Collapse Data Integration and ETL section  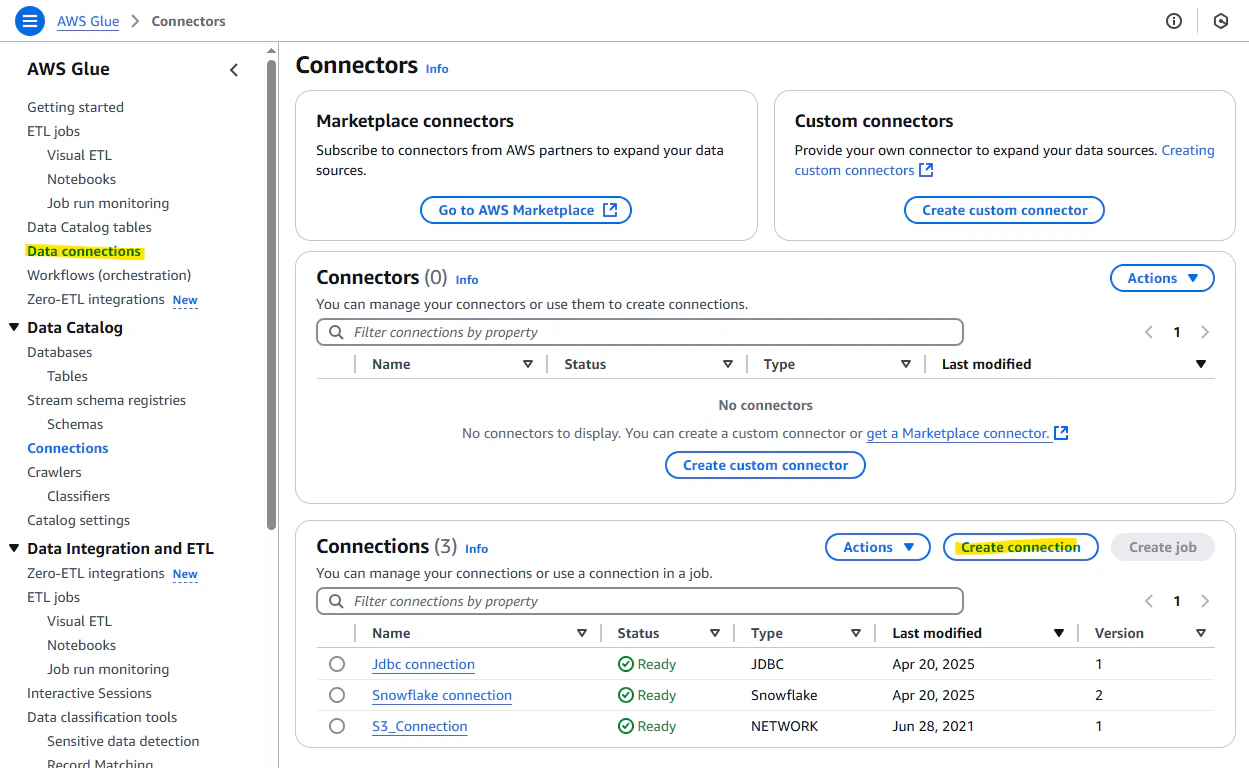pos(14,548)
